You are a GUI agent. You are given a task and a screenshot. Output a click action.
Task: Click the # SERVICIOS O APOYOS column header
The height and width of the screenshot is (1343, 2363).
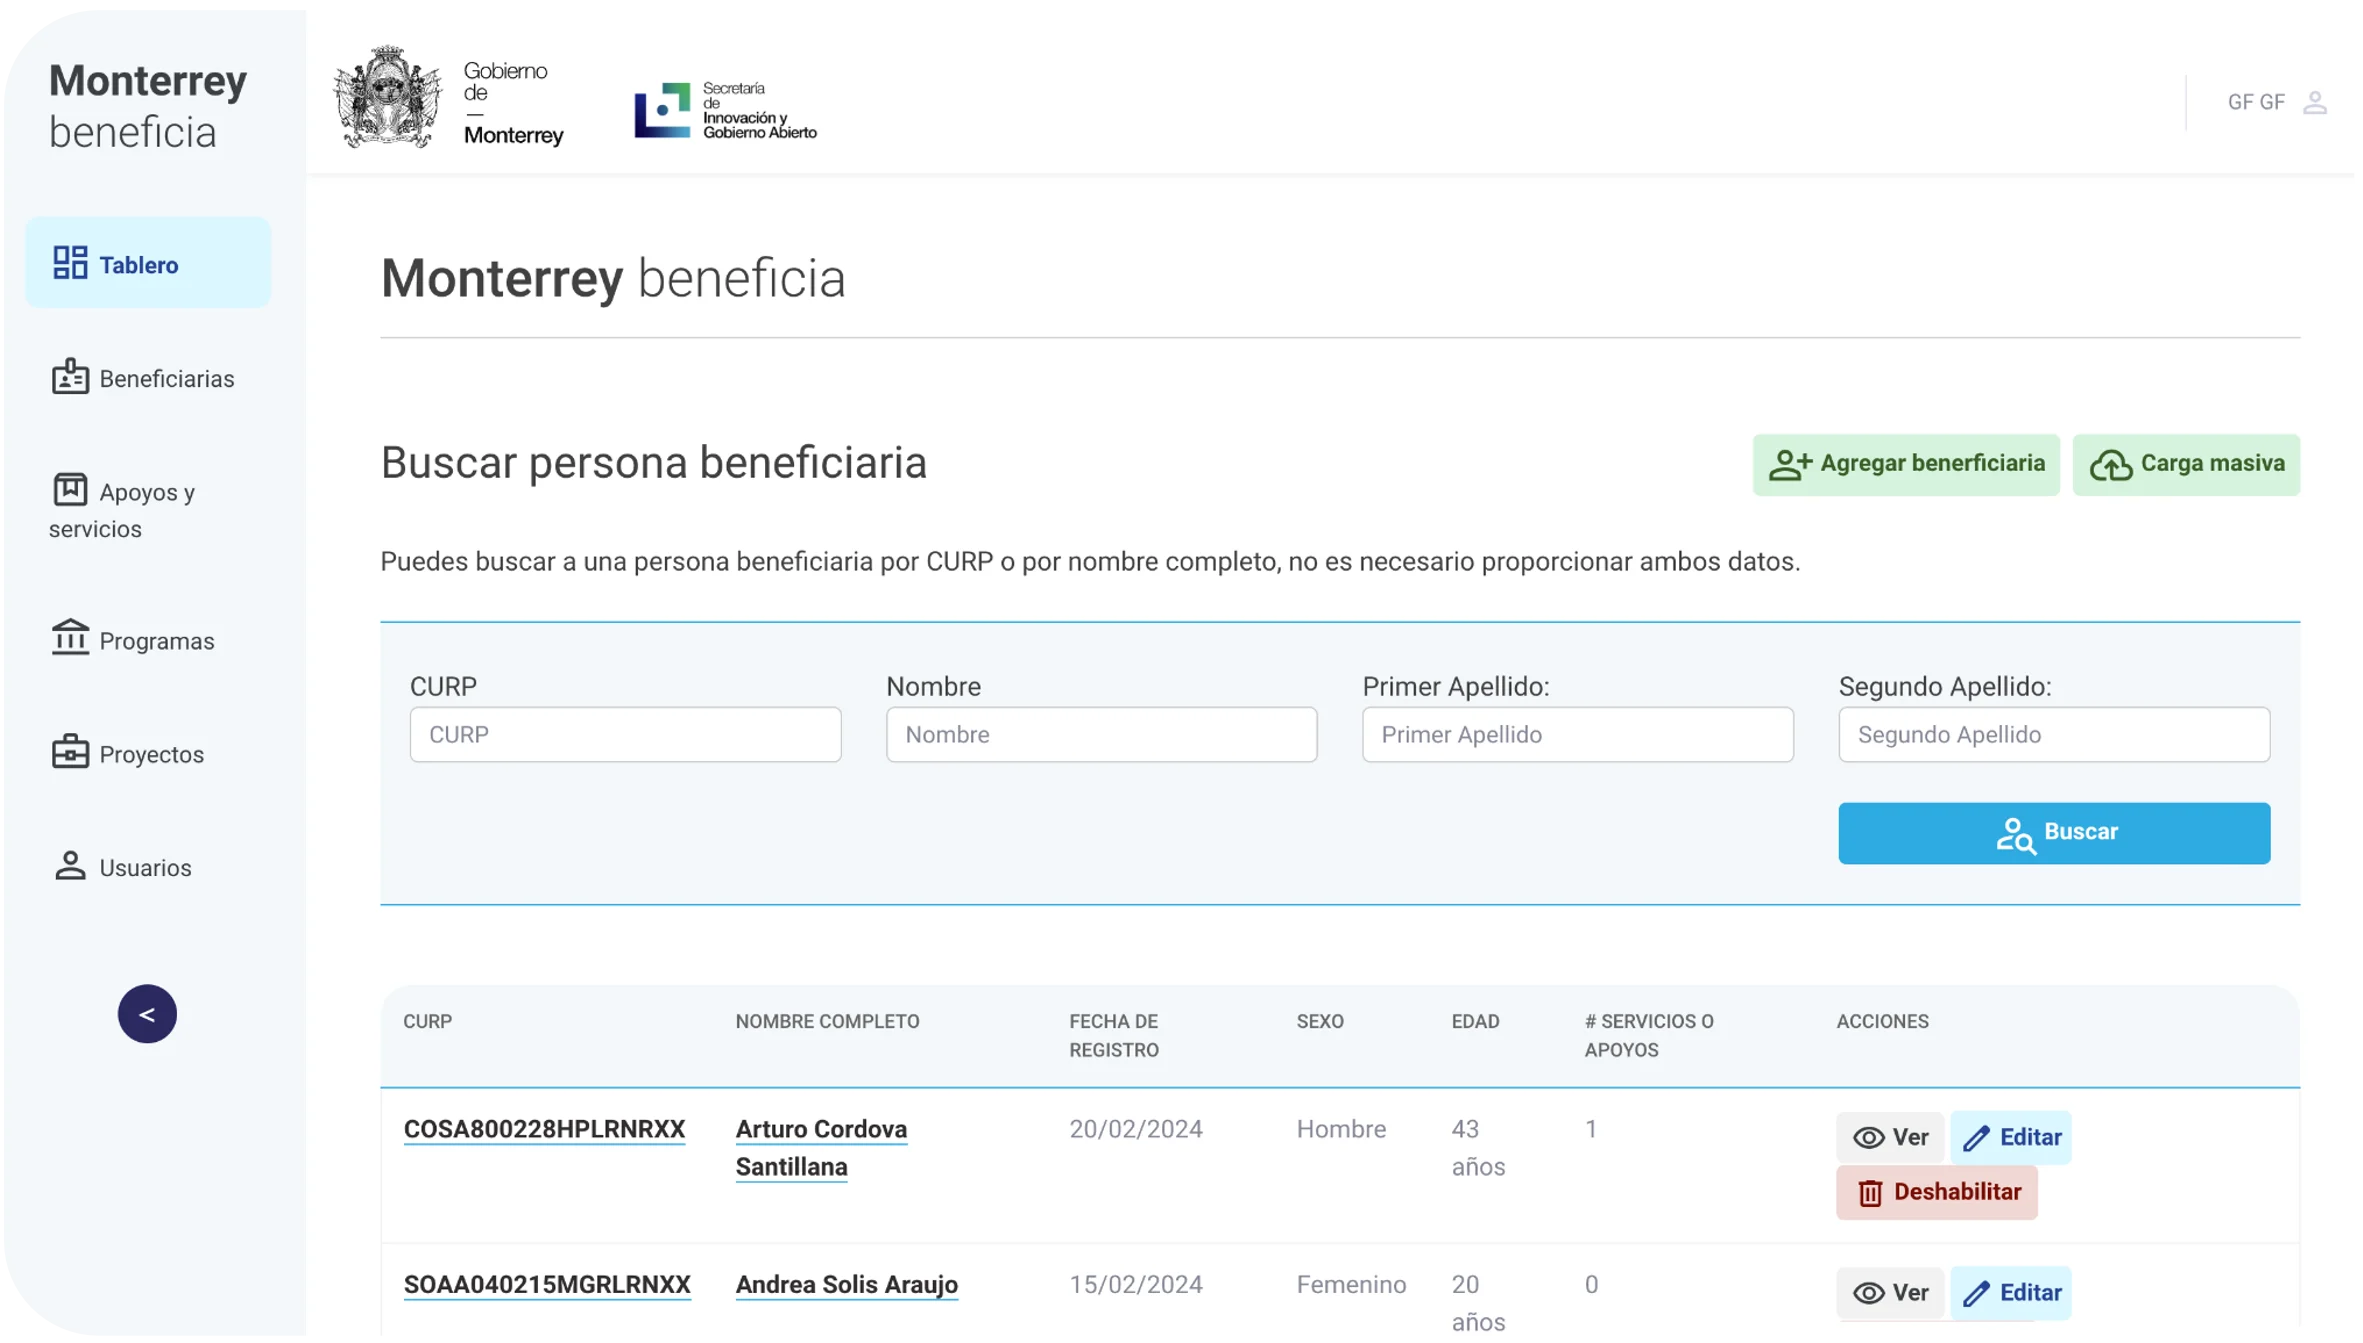(x=1649, y=1036)
